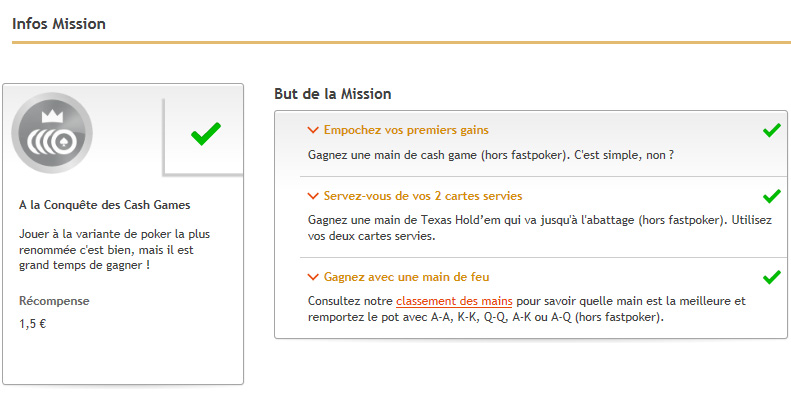Click green checkmark for Empochez vos premiers gains
The width and height of the screenshot is (791, 403).
tap(772, 130)
